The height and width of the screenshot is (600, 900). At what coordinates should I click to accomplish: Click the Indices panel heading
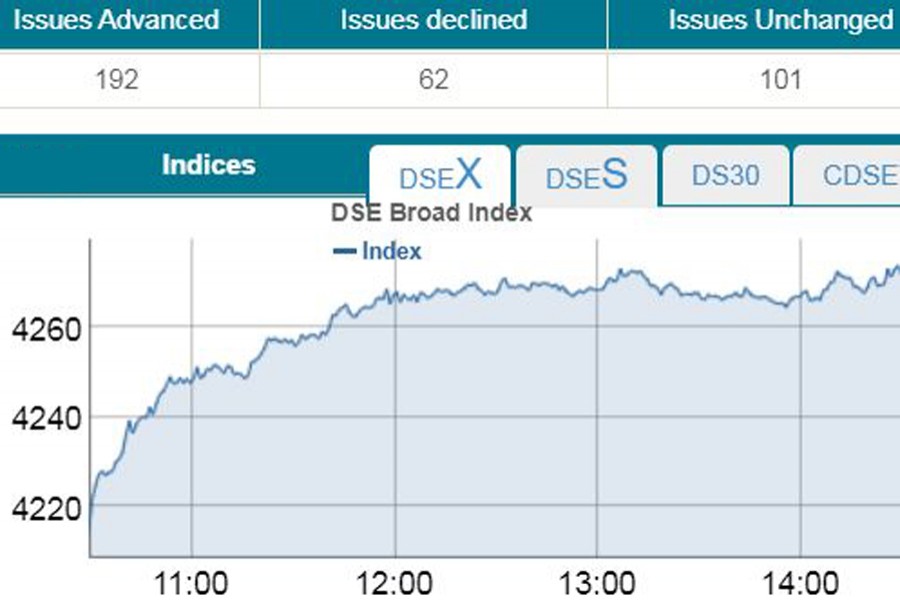tap(208, 165)
